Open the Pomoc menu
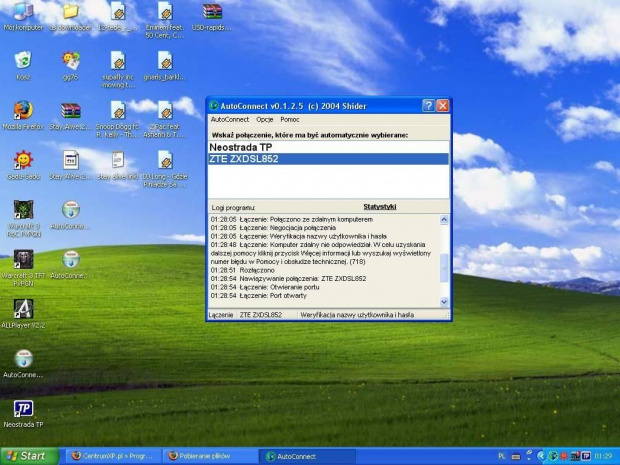 (290, 120)
